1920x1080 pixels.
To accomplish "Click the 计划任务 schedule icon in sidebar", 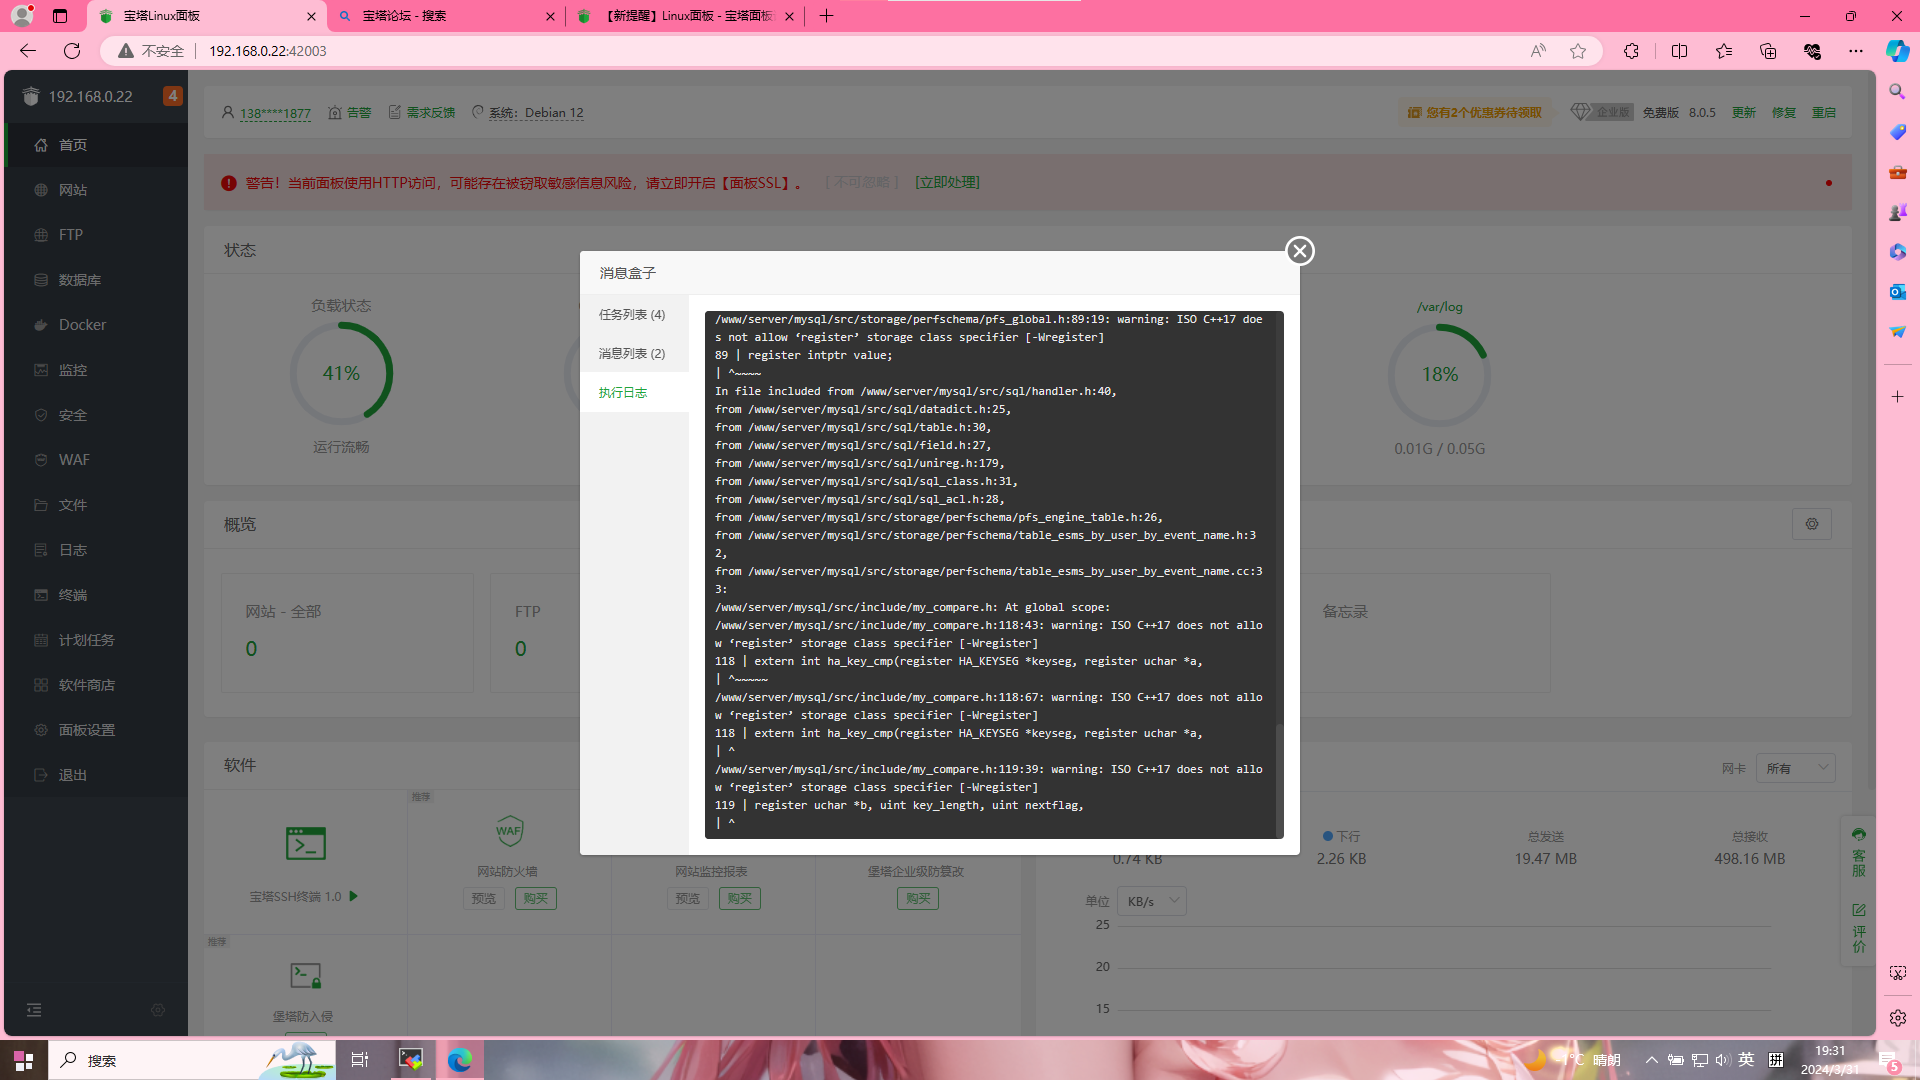I will pos(41,640).
